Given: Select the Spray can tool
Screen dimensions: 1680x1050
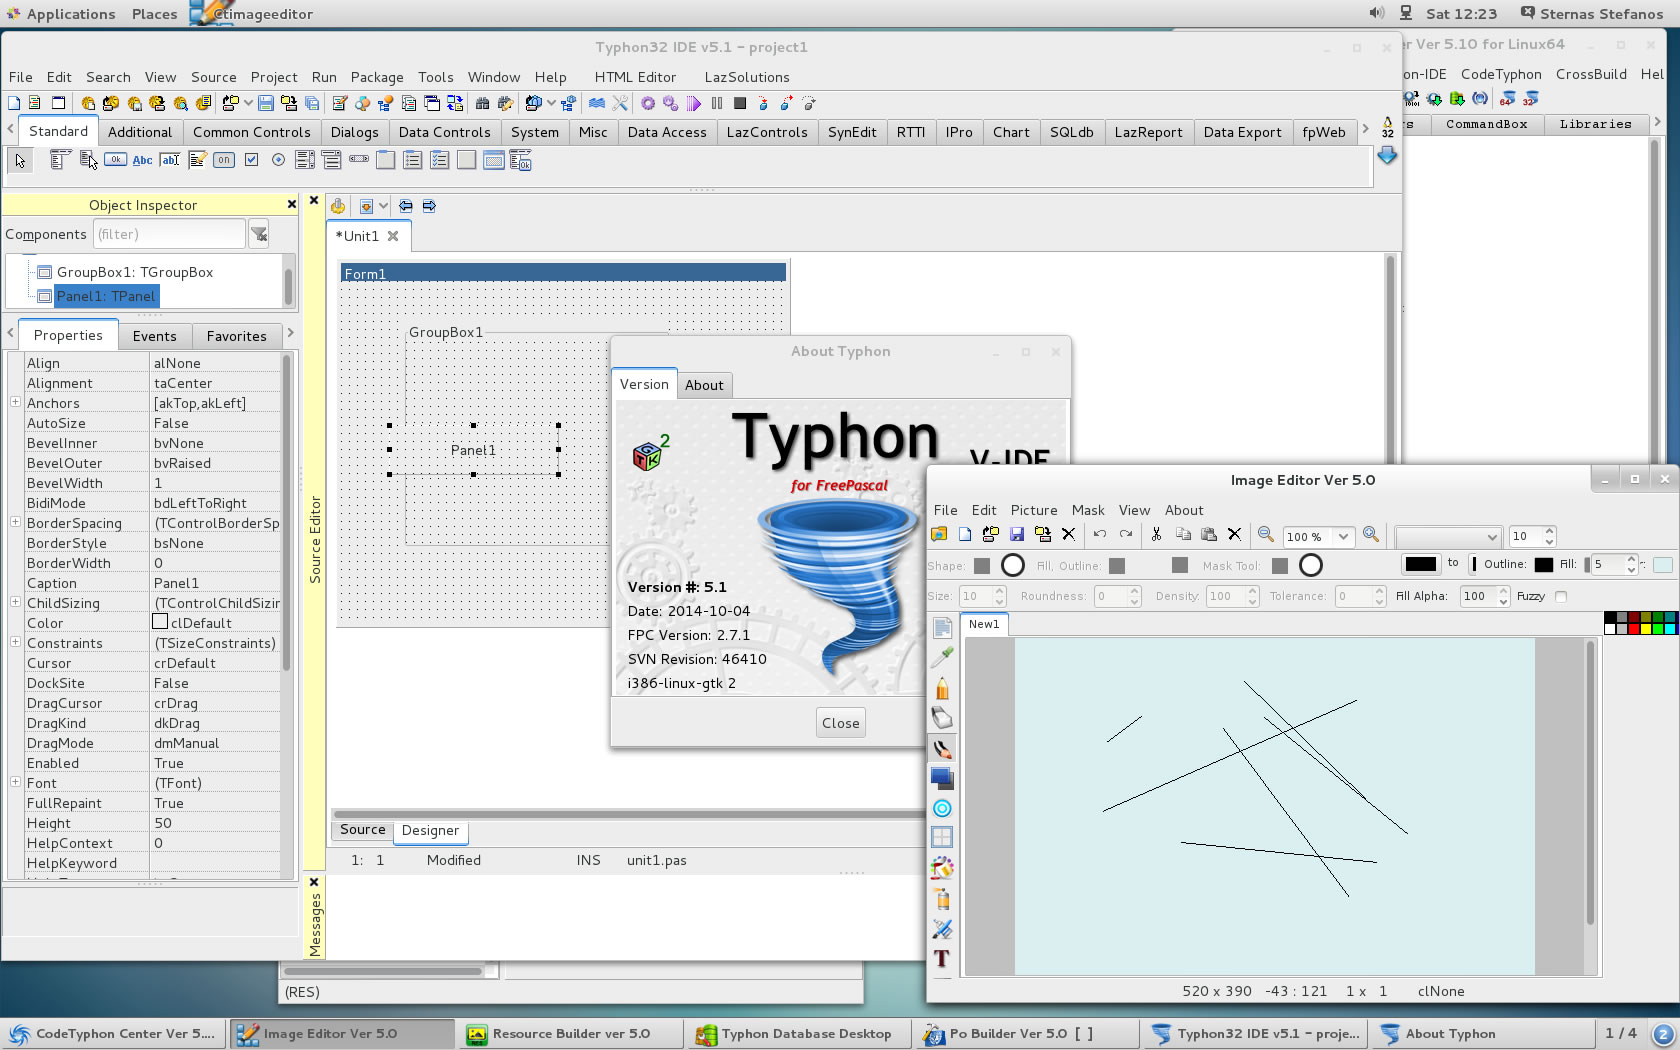Looking at the screenshot, I should pos(942,898).
